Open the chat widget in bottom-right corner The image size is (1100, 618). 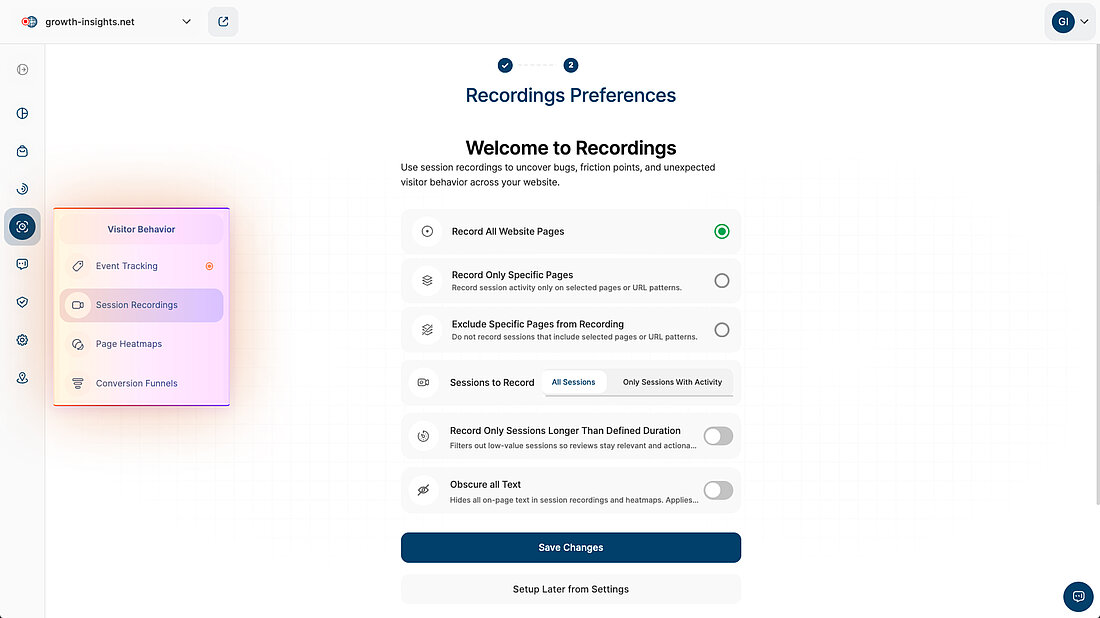click(x=1078, y=596)
